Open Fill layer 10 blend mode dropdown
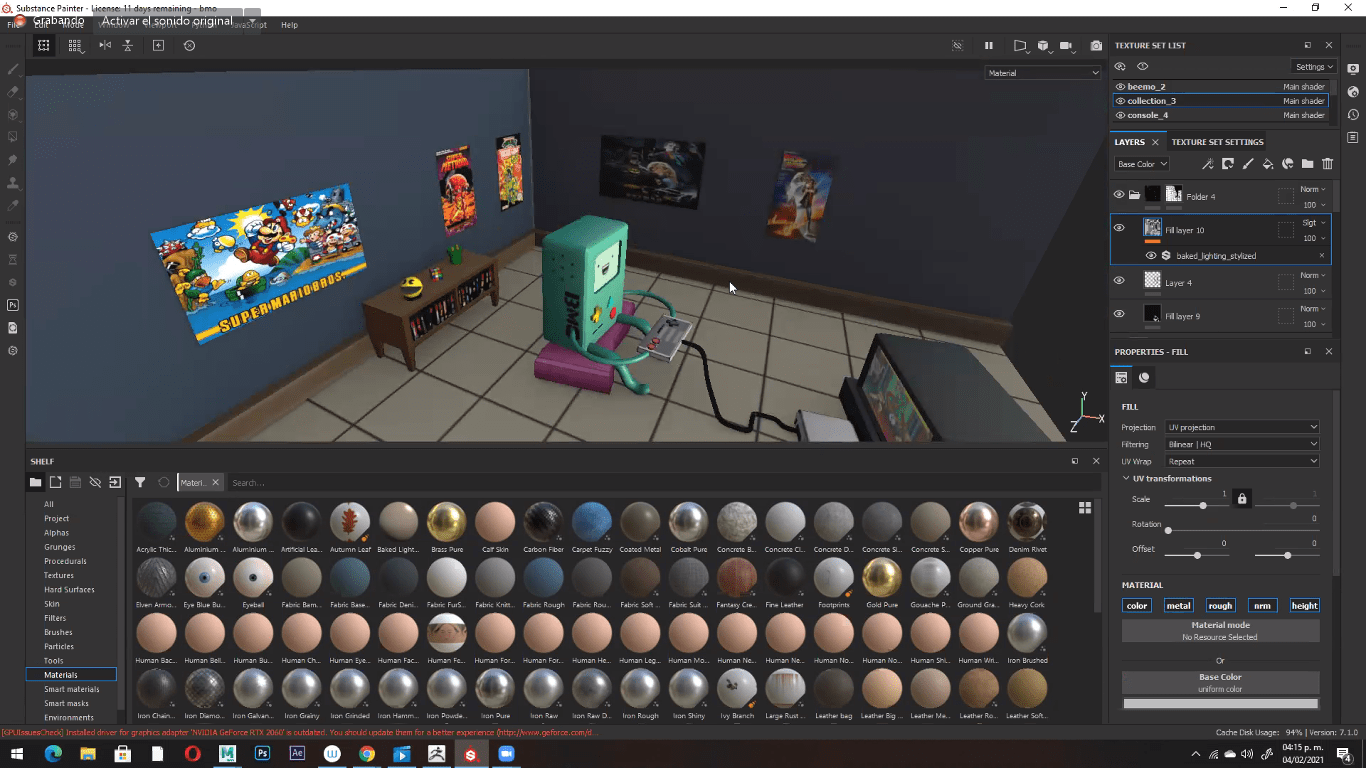 pos(1314,223)
